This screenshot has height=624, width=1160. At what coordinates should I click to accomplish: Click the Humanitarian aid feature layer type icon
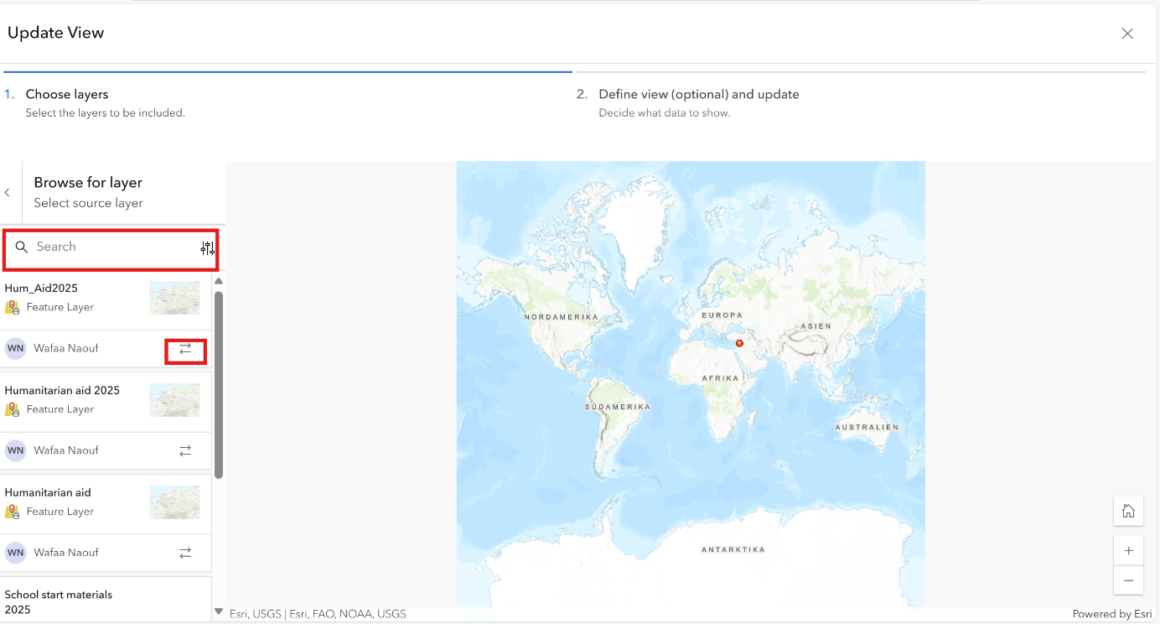click(x=12, y=511)
